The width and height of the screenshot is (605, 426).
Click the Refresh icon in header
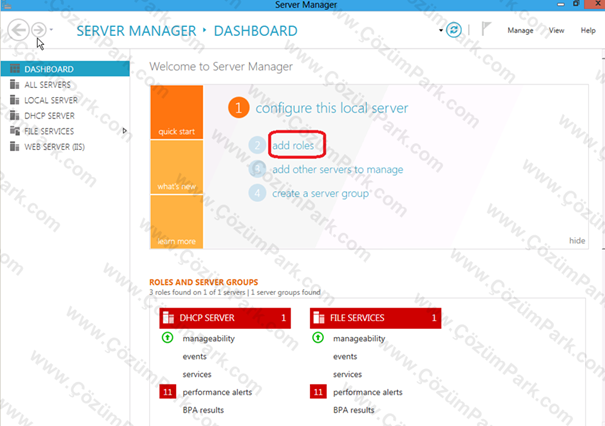point(454,30)
